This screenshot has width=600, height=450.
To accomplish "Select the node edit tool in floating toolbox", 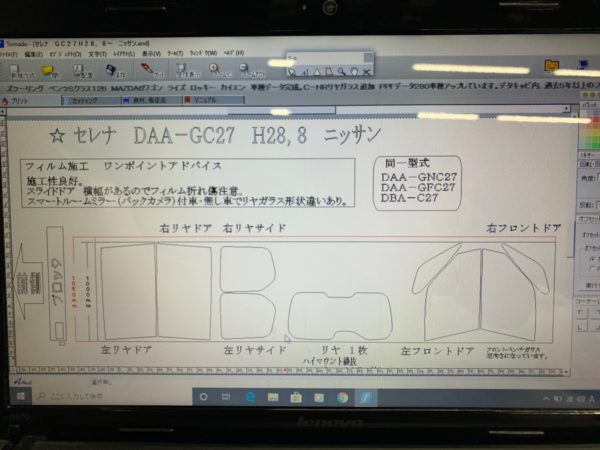I will coord(305,72).
